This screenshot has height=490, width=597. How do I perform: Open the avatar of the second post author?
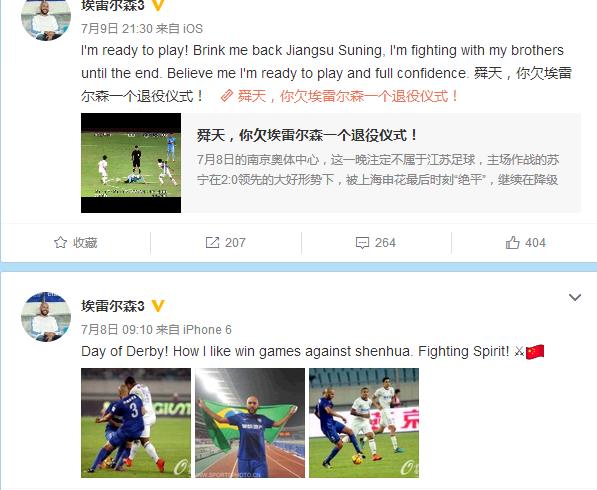(46, 317)
